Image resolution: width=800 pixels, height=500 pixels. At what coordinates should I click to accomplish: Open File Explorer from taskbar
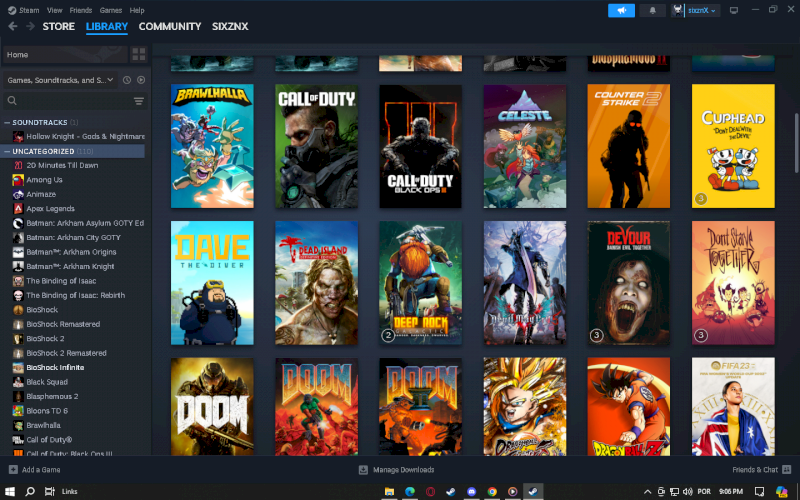[389, 491]
